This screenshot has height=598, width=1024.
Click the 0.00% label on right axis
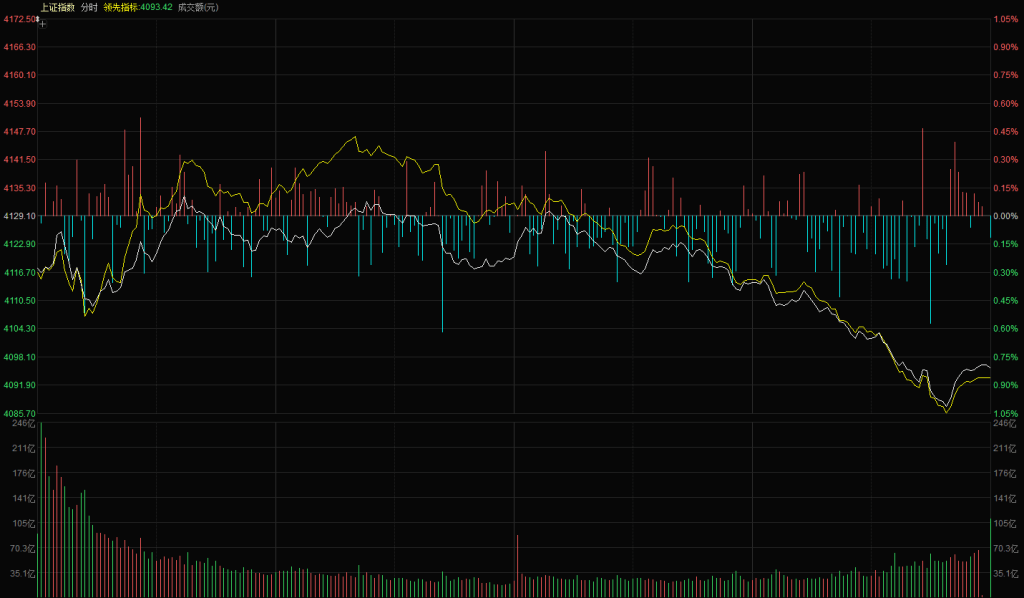tap(1005, 216)
